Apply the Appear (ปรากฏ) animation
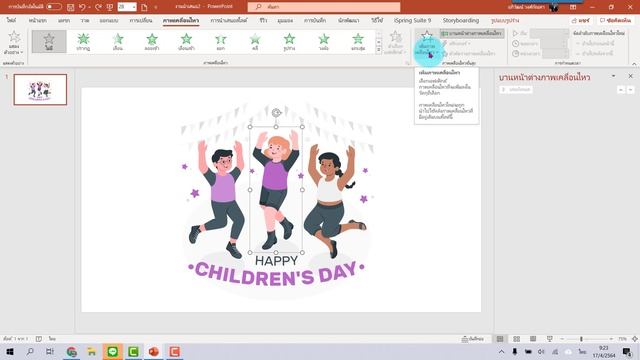The width and height of the screenshot is (640, 360). [x=83, y=42]
